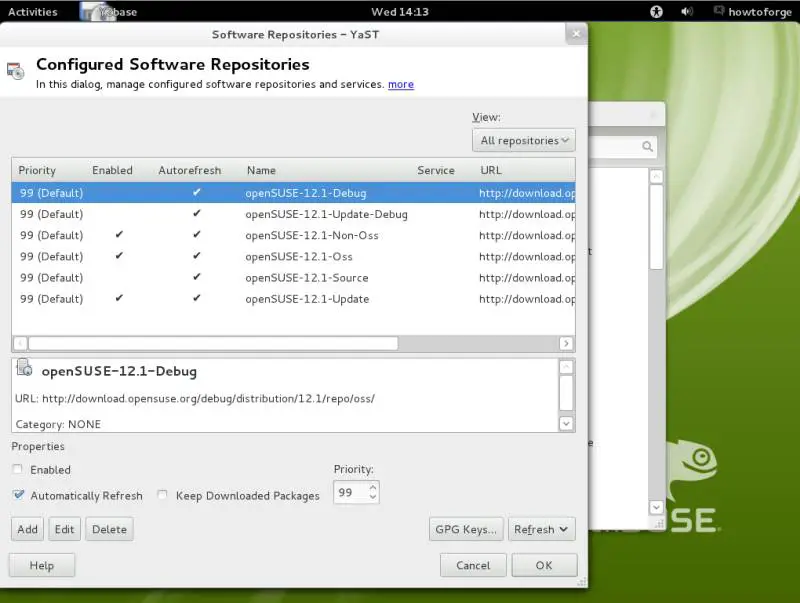Increase the Priority with the up arrow
This screenshot has width=800, height=603.
tap(373, 488)
